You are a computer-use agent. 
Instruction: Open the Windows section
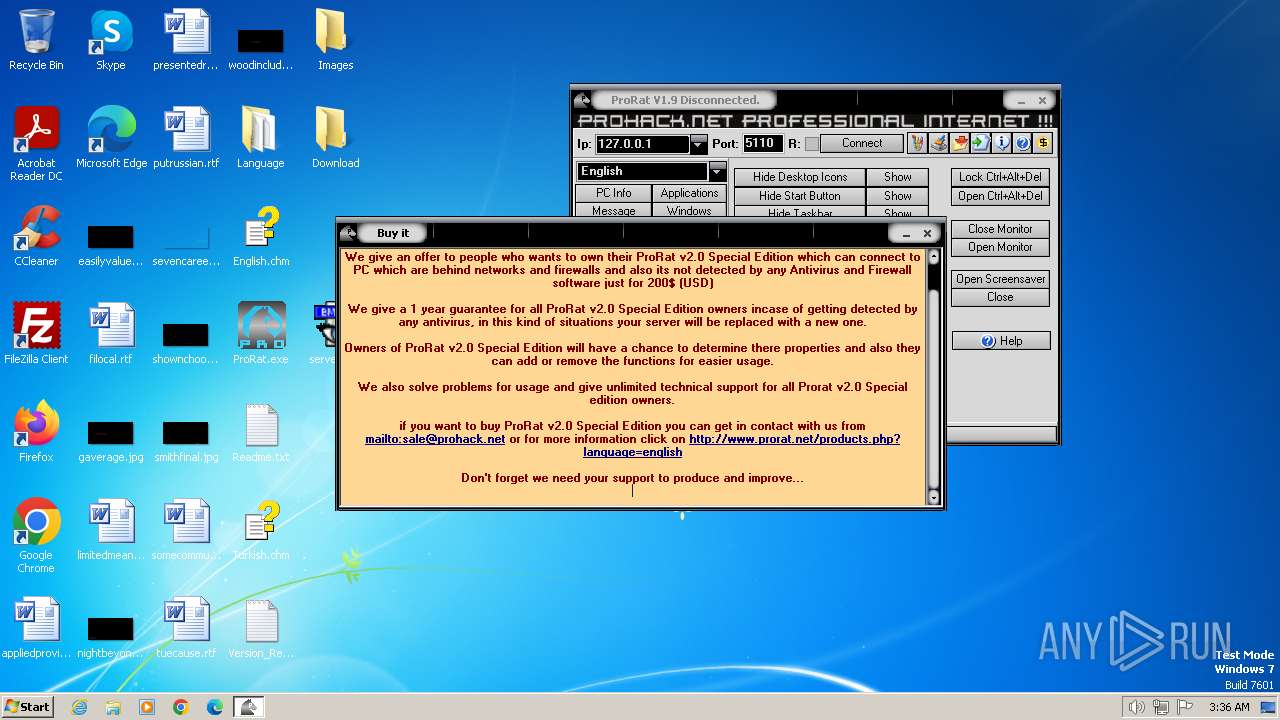click(689, 211)
